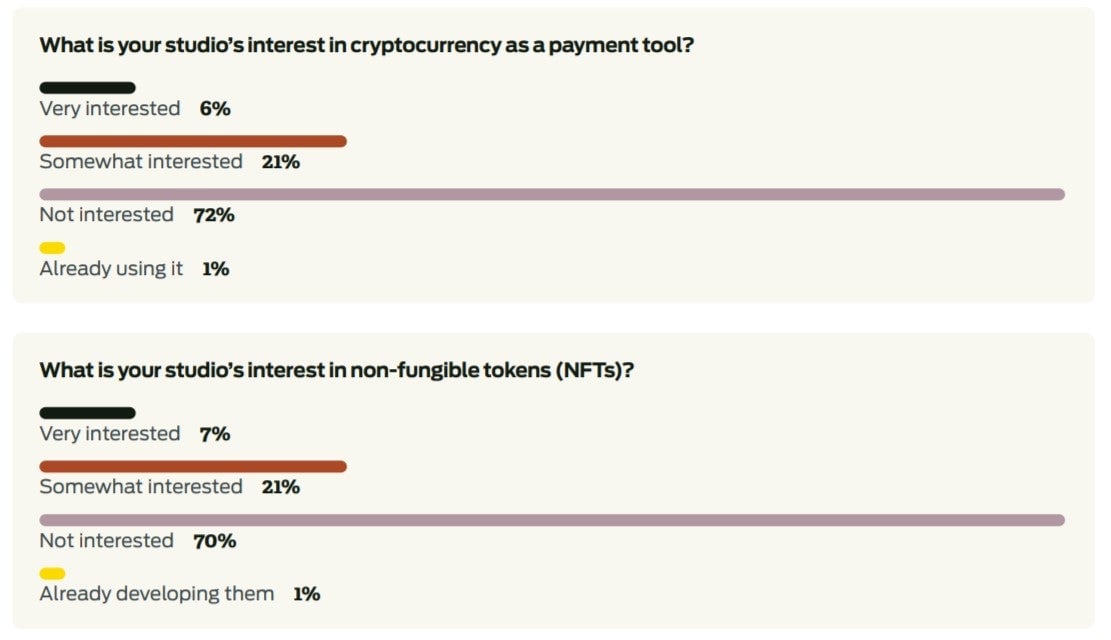The image size is (1111, 640).
Task: Click 21% value in cryptocurrency chart
Action: 281,162
